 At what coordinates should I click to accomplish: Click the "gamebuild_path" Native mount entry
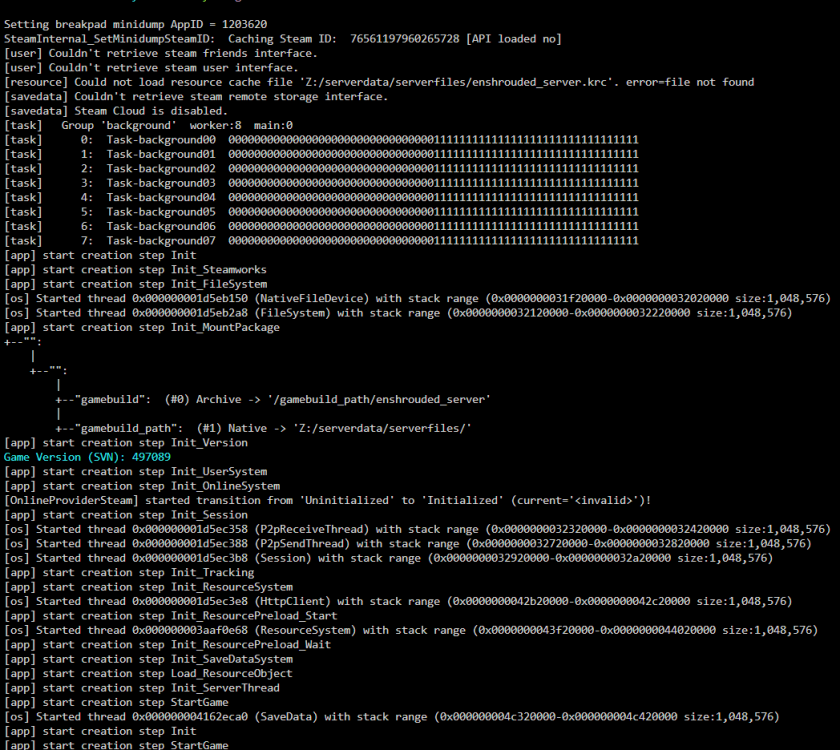click(264, 429)
